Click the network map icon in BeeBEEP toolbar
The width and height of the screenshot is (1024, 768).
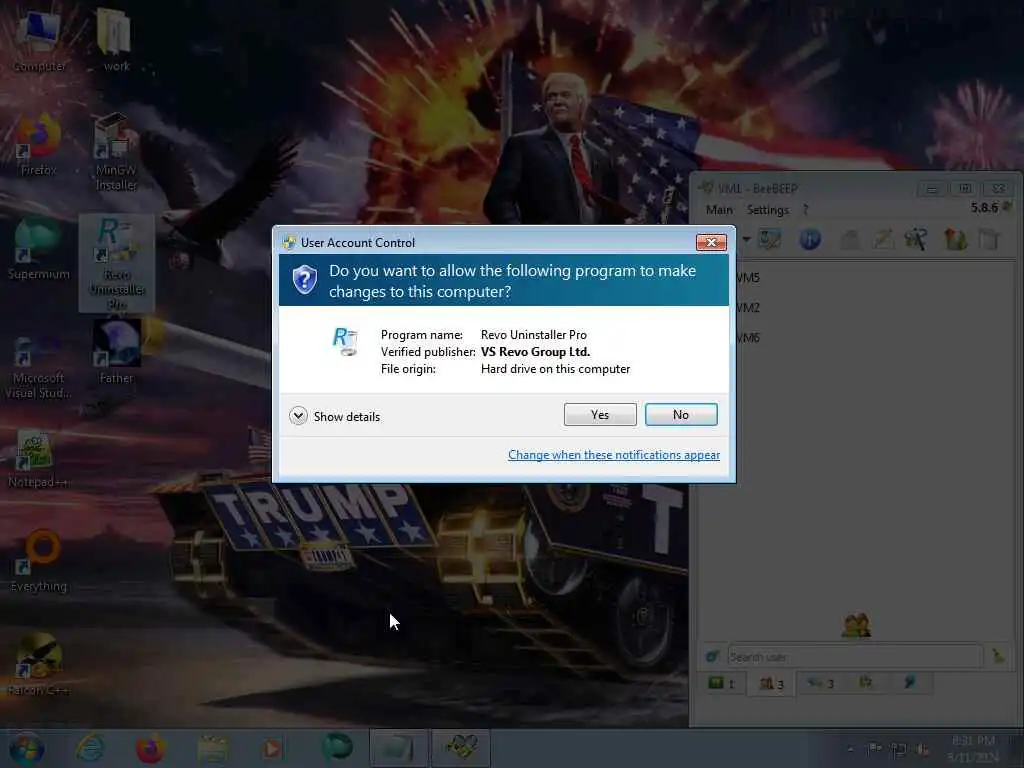pyautogui.click(x=770, y=239)
